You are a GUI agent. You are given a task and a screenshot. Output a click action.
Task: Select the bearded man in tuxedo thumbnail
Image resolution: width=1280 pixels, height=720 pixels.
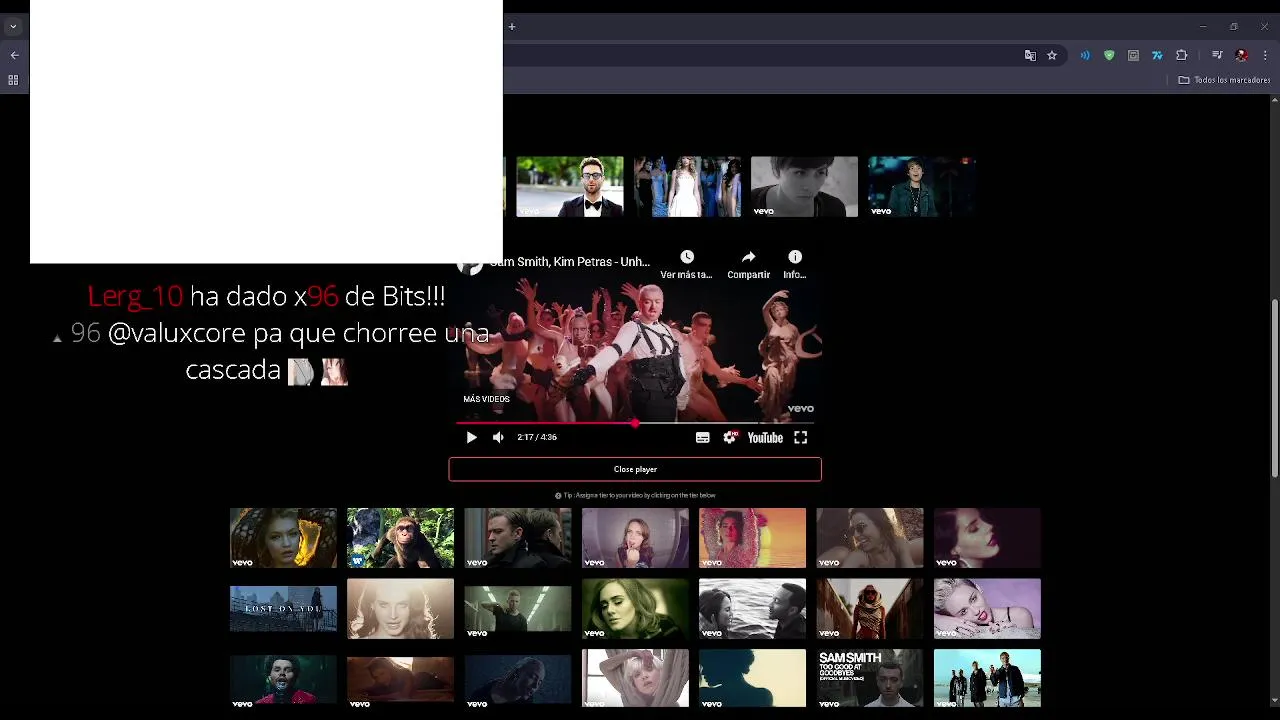(570, 187)
